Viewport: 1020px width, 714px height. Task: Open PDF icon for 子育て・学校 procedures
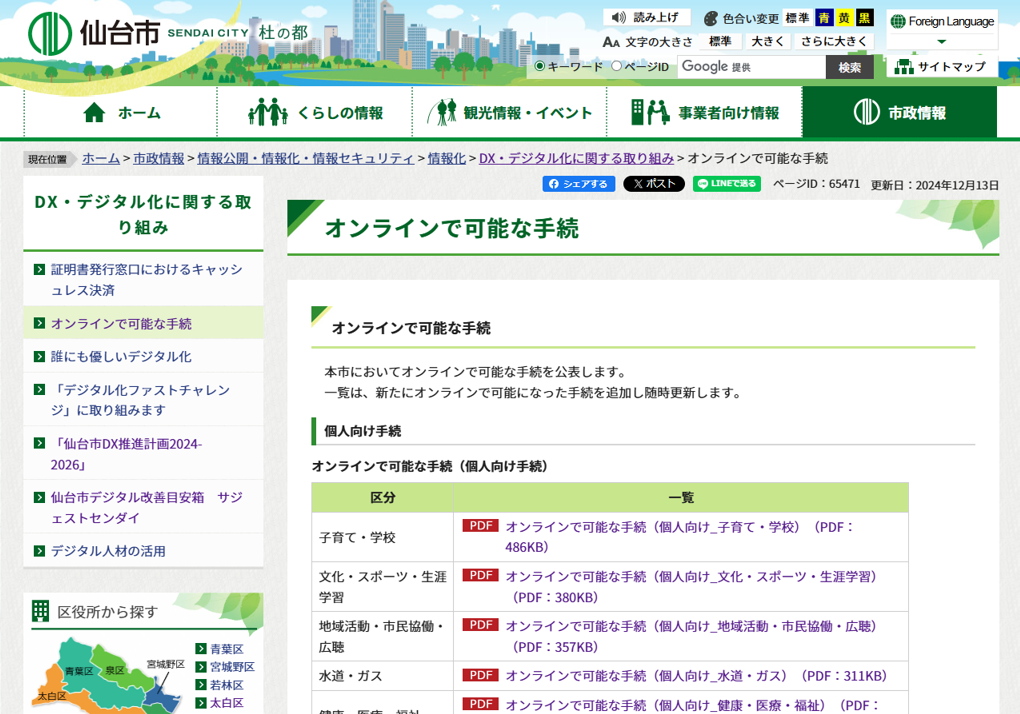click(480, 526)
